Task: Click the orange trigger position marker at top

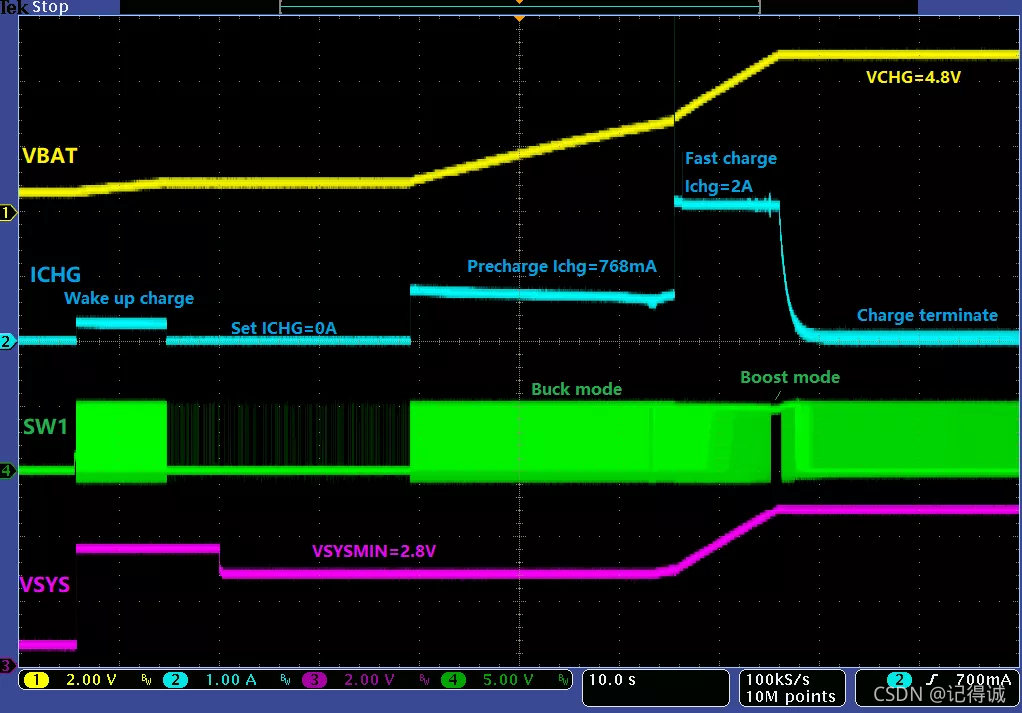Action: 519,18
